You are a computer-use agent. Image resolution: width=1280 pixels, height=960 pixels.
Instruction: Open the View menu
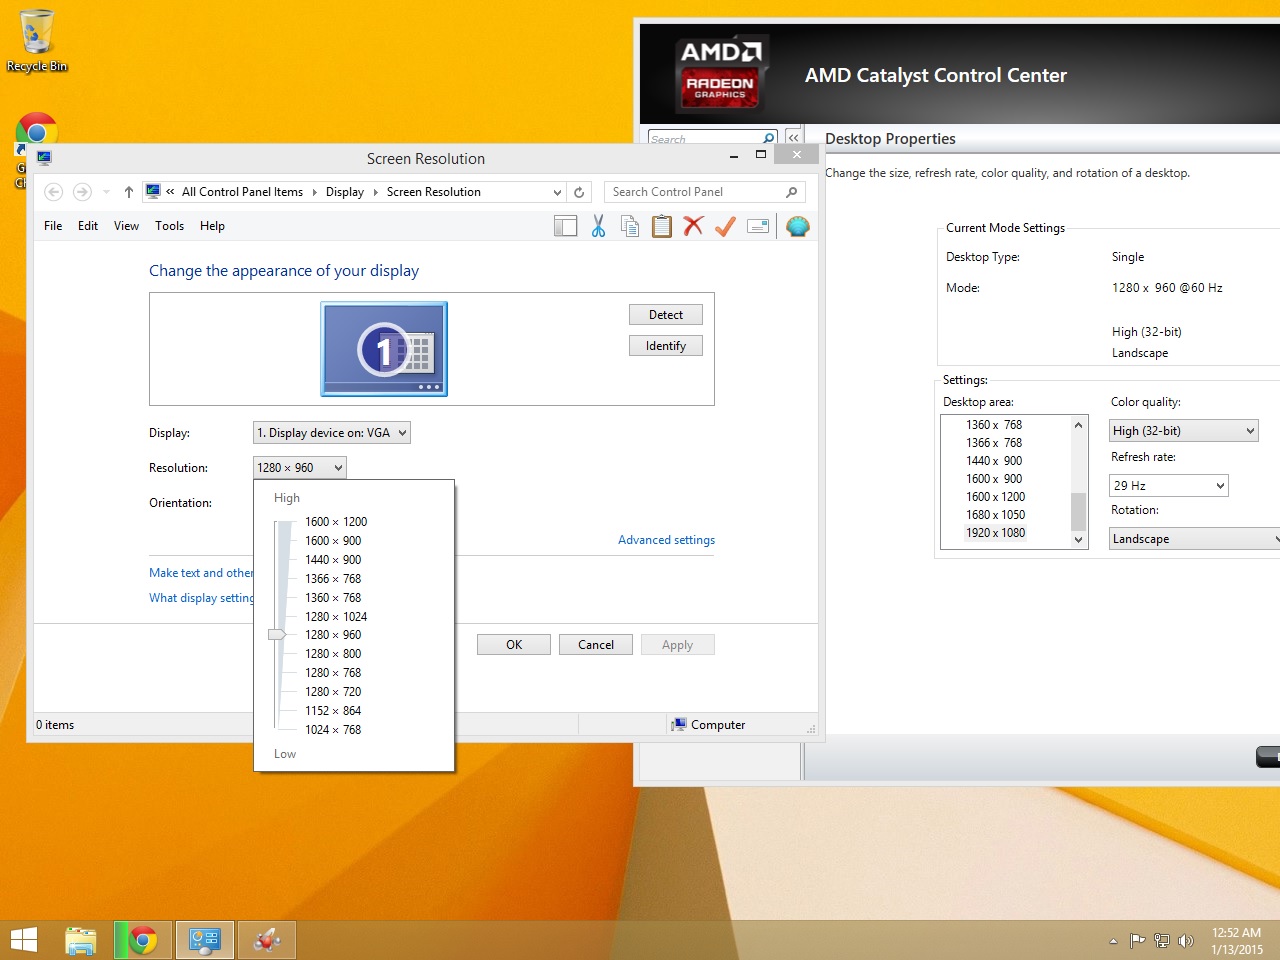point(126,226)
